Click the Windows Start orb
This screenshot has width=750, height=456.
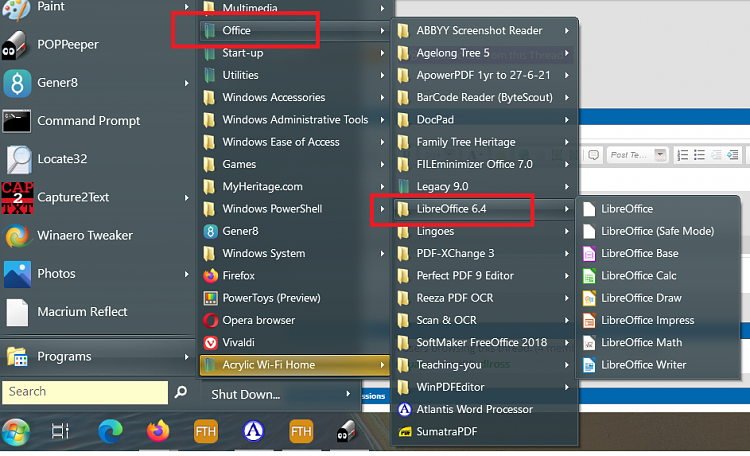coord(16,432)
